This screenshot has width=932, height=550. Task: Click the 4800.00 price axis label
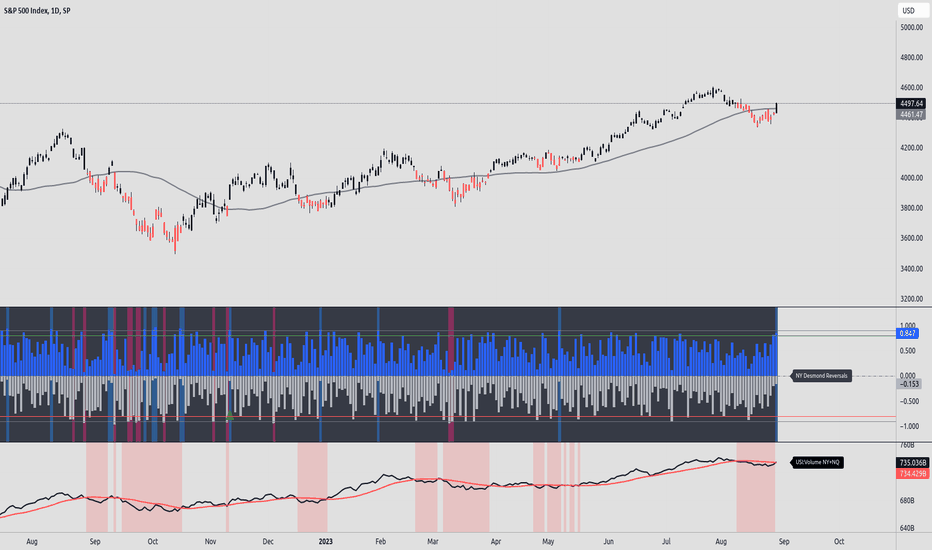coord(912,58)
